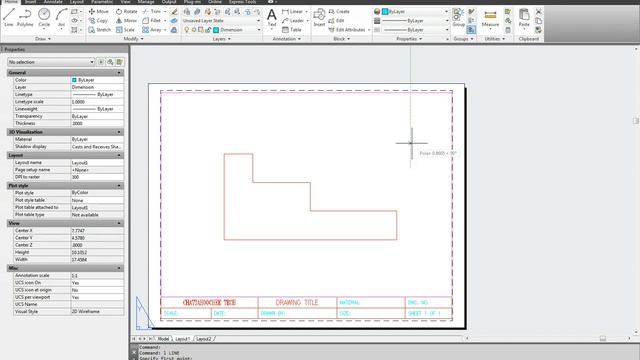Click the Table tool
640x360 pixels.
pos(291,30)
